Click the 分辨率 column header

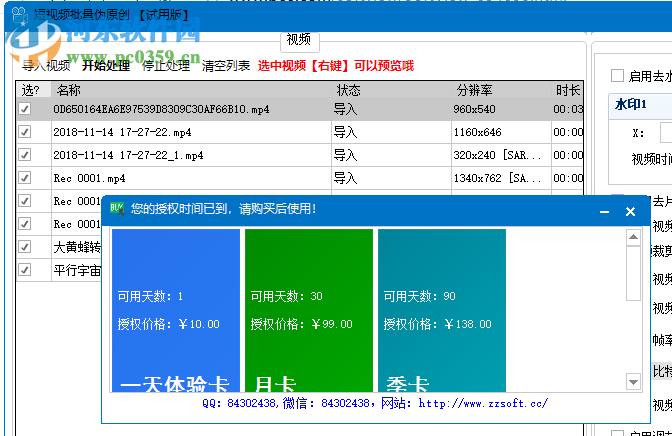coord(501,90)
